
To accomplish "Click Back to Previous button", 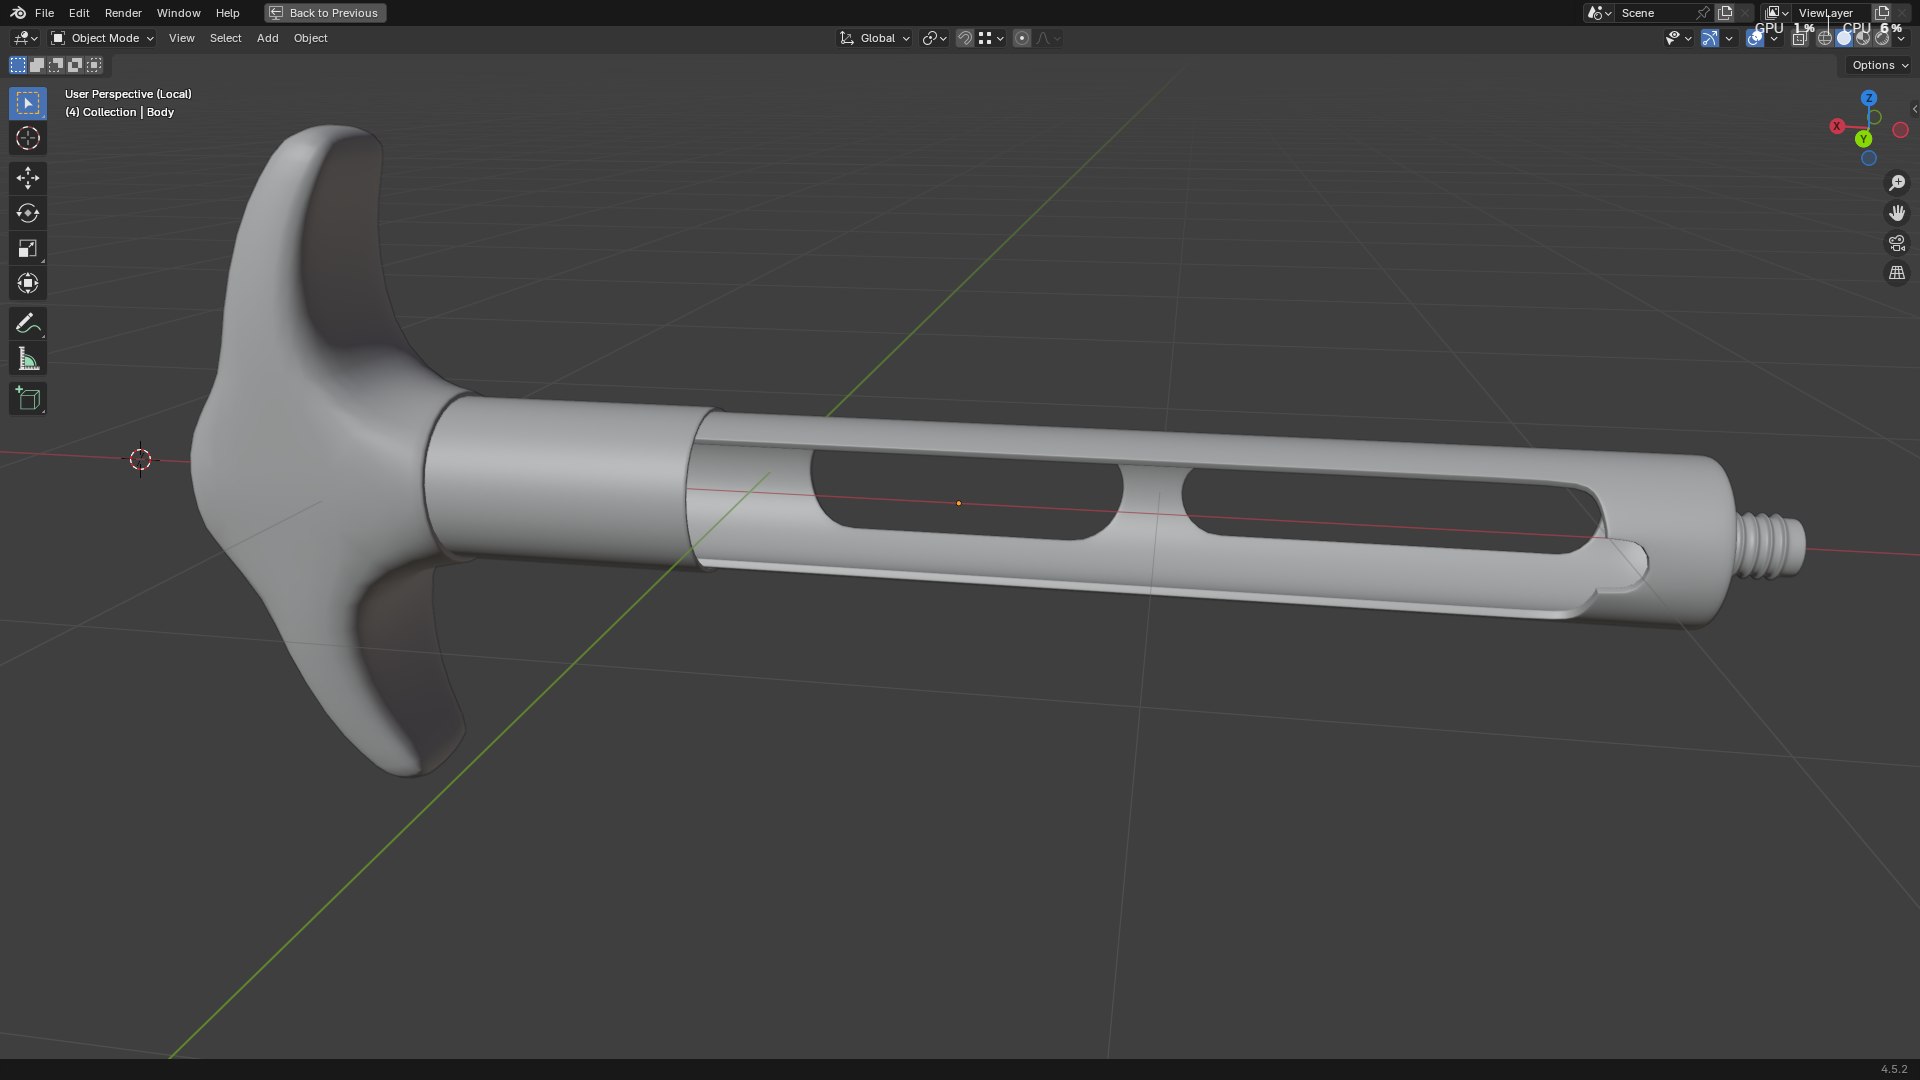I will click(325, 13).
